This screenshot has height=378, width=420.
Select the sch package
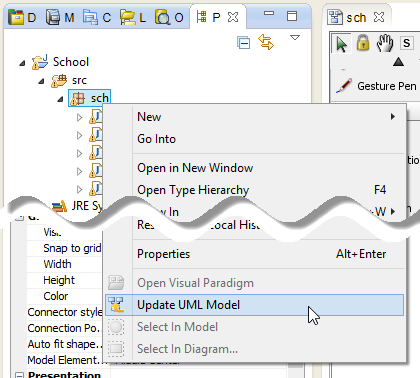tap(89, 98)
